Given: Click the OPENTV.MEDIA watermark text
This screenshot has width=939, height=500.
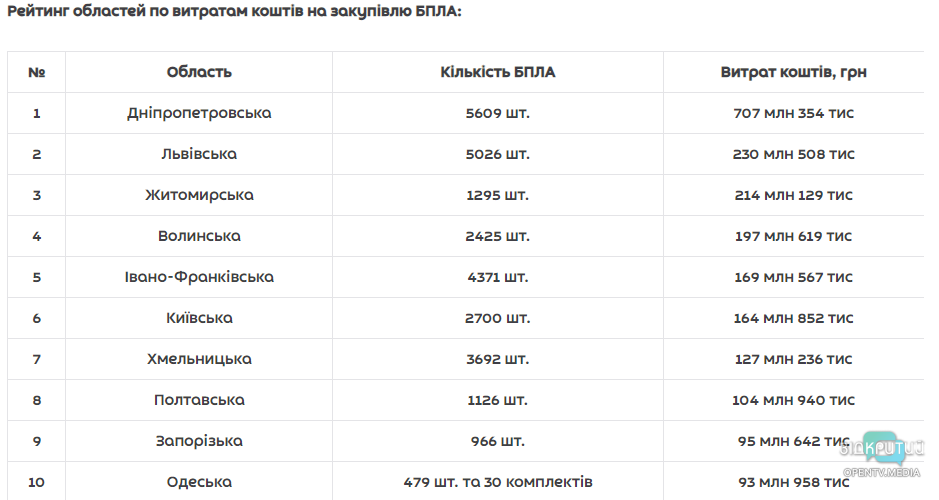Looking at the screenshot, I should pos(881,472).
